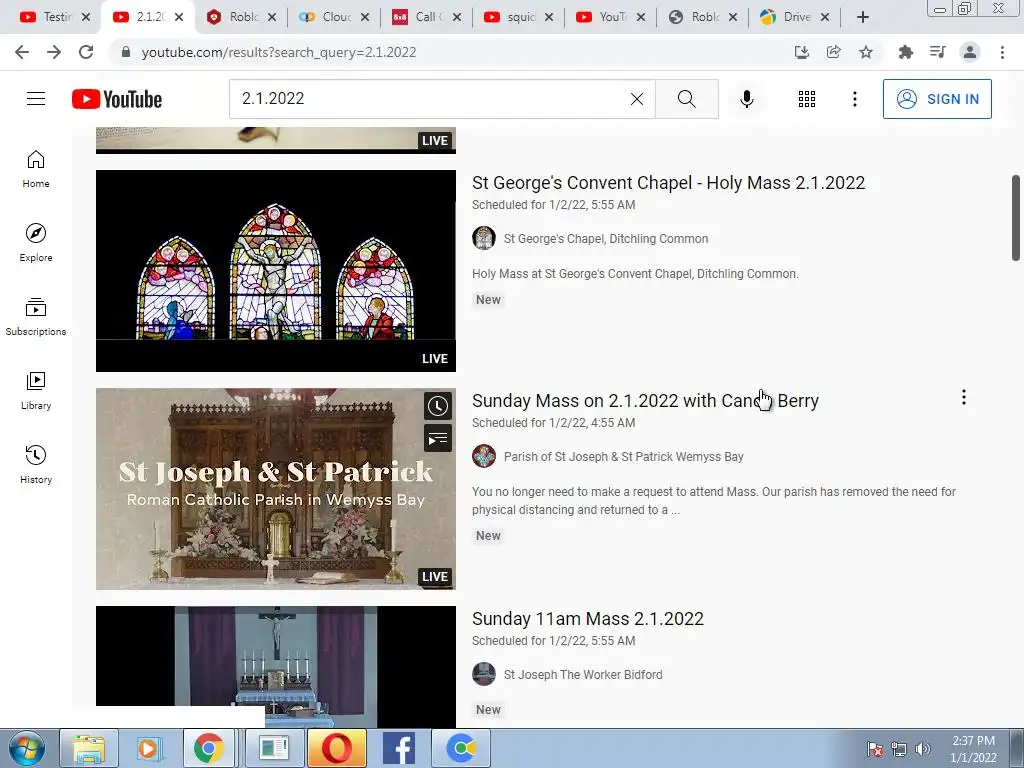
Task: Add Sunday Mass video to queue
Action: (438, 438)
